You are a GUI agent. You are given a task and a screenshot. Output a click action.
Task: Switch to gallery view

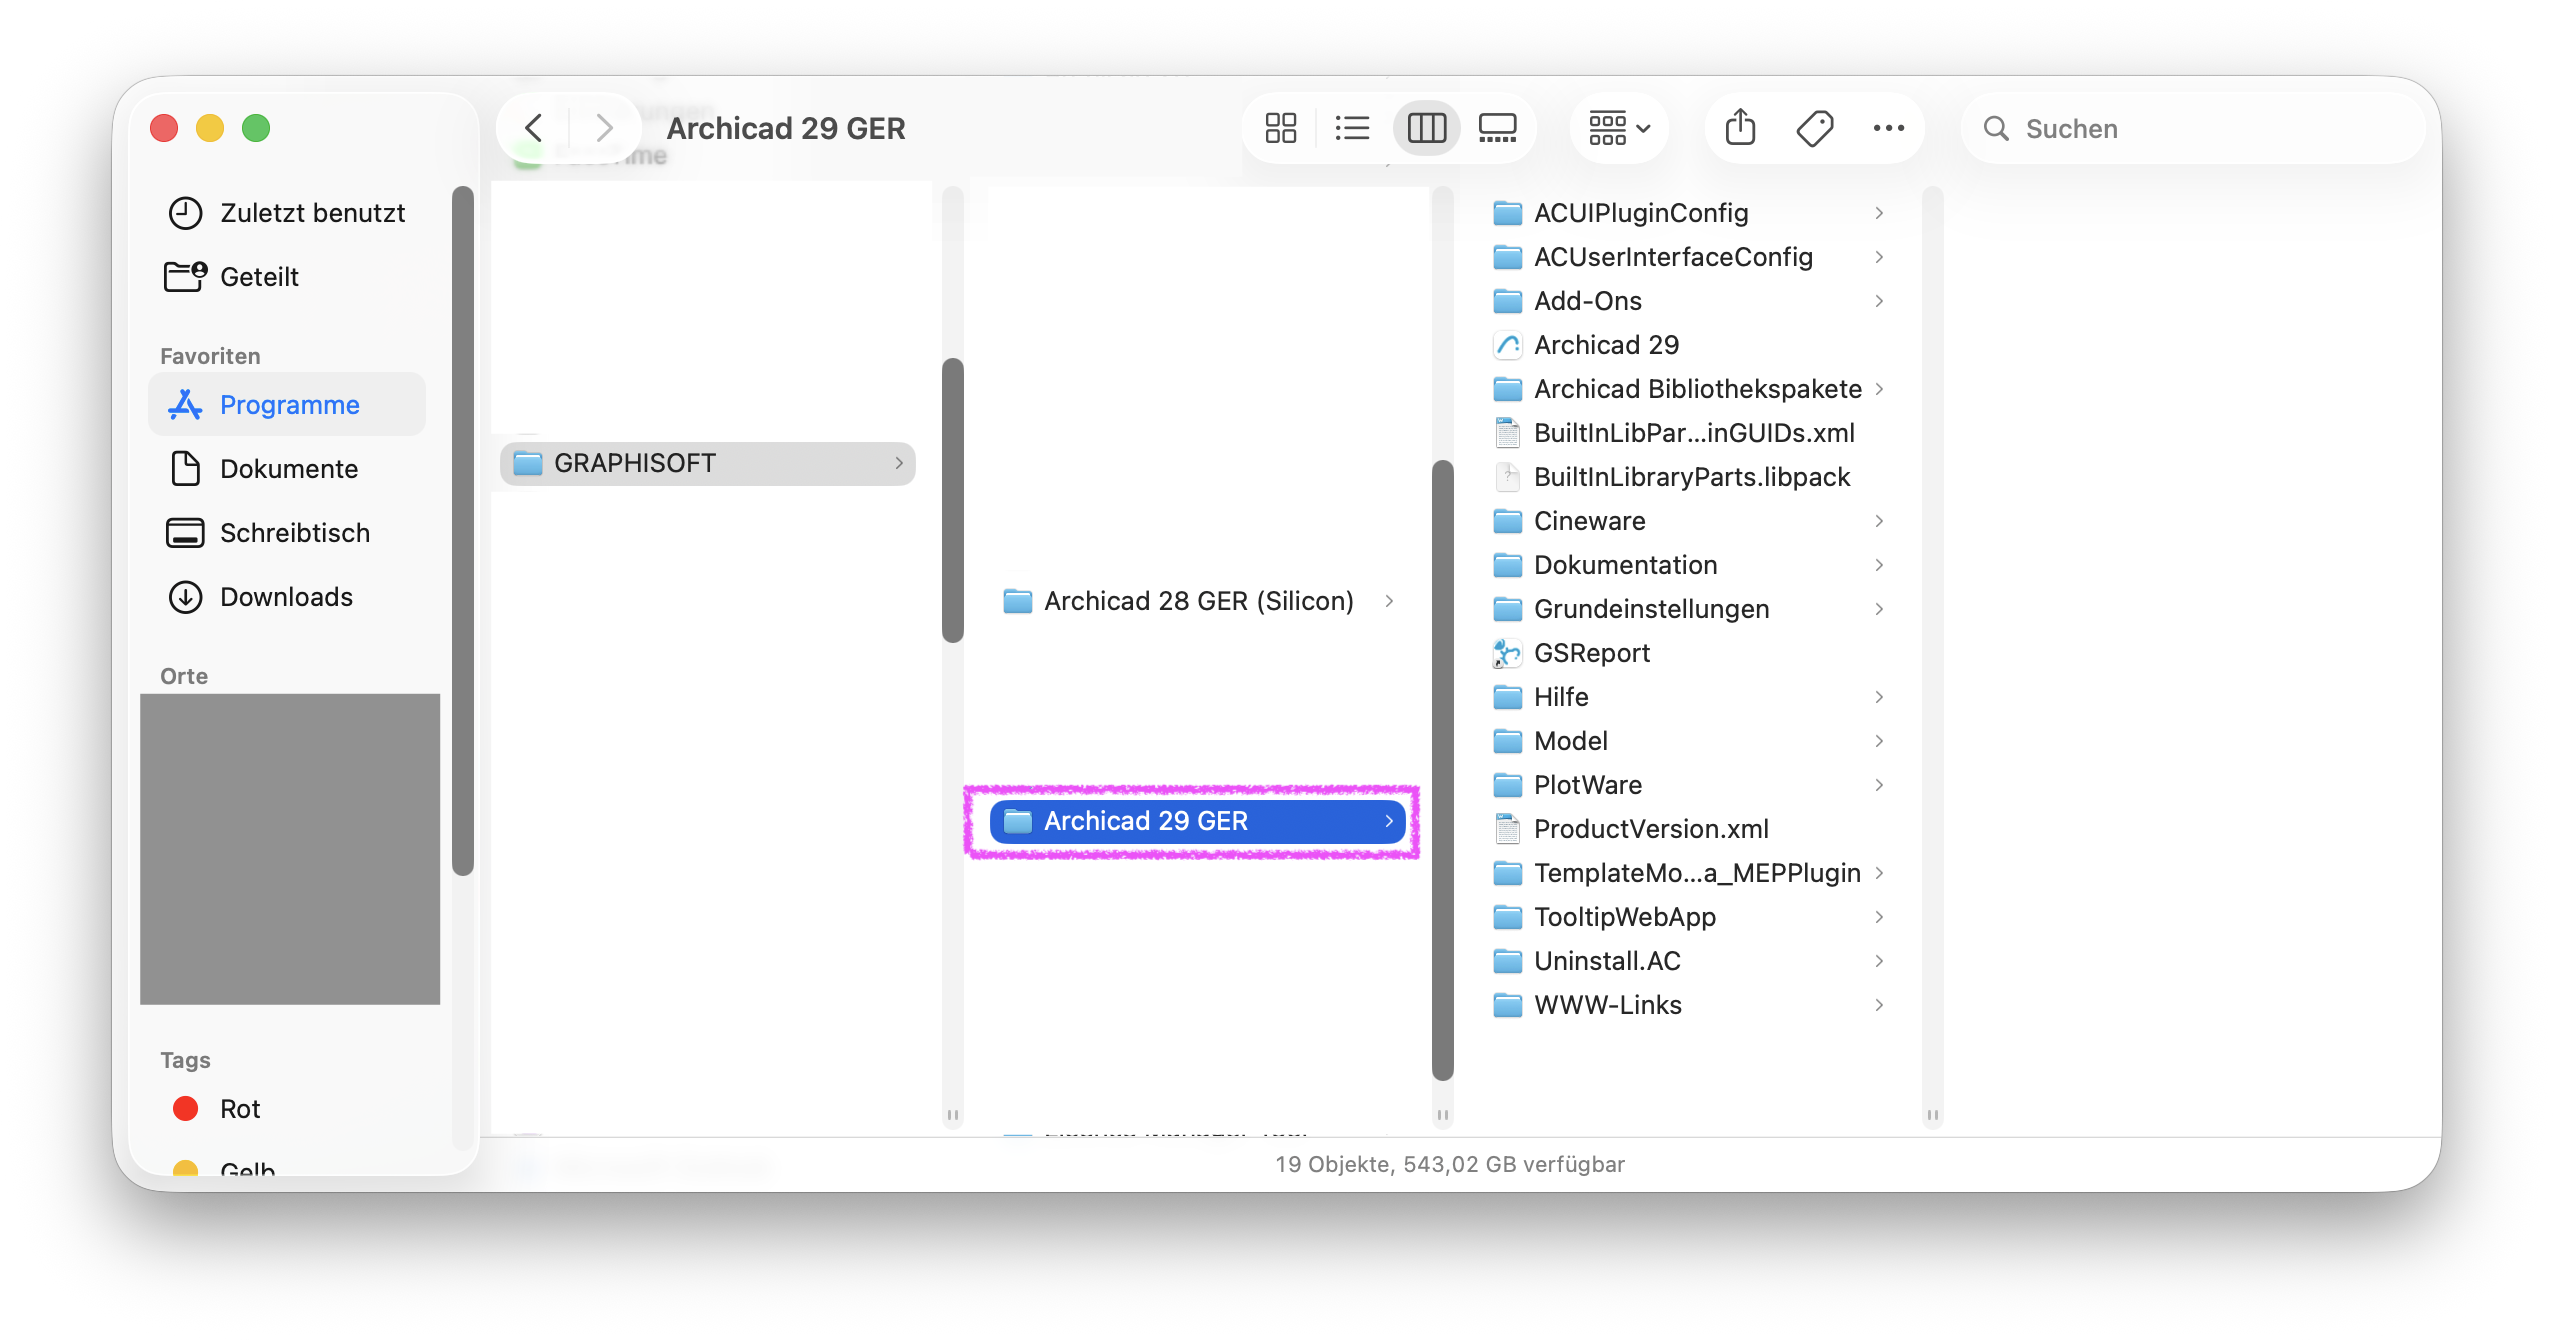1497,128
